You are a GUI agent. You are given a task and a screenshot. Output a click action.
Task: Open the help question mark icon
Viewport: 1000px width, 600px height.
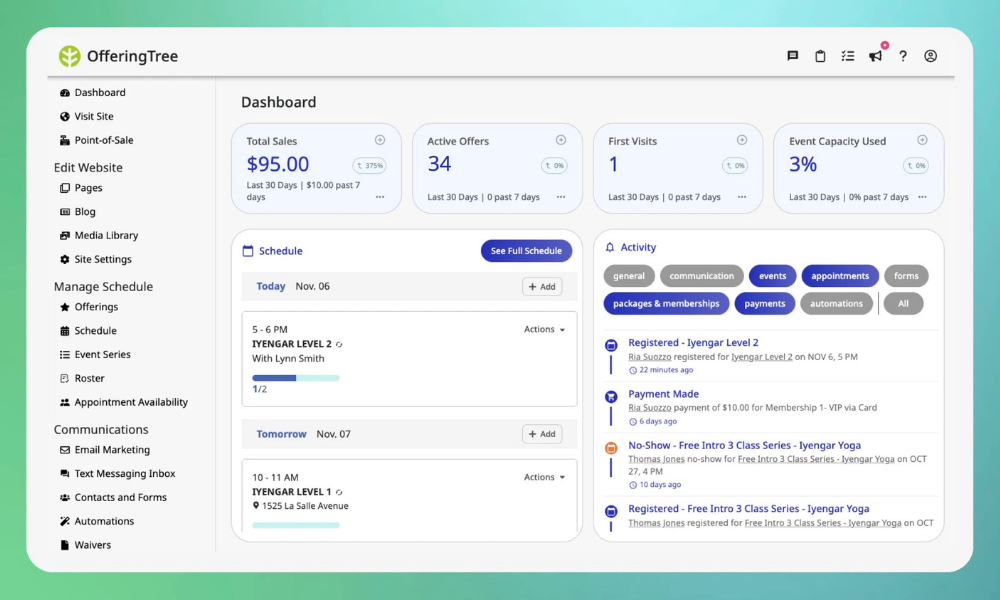pyautogui.click(x=903, y=56)
